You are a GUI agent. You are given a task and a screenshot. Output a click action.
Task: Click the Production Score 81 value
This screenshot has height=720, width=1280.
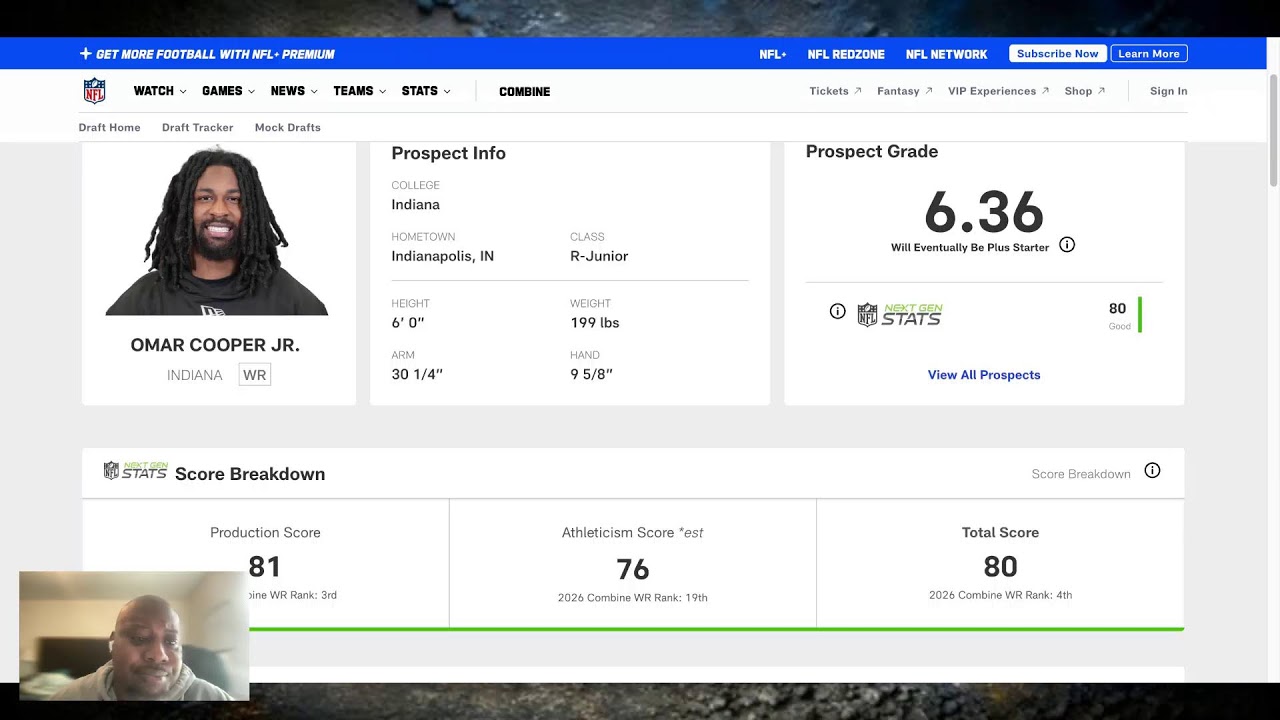265,567
